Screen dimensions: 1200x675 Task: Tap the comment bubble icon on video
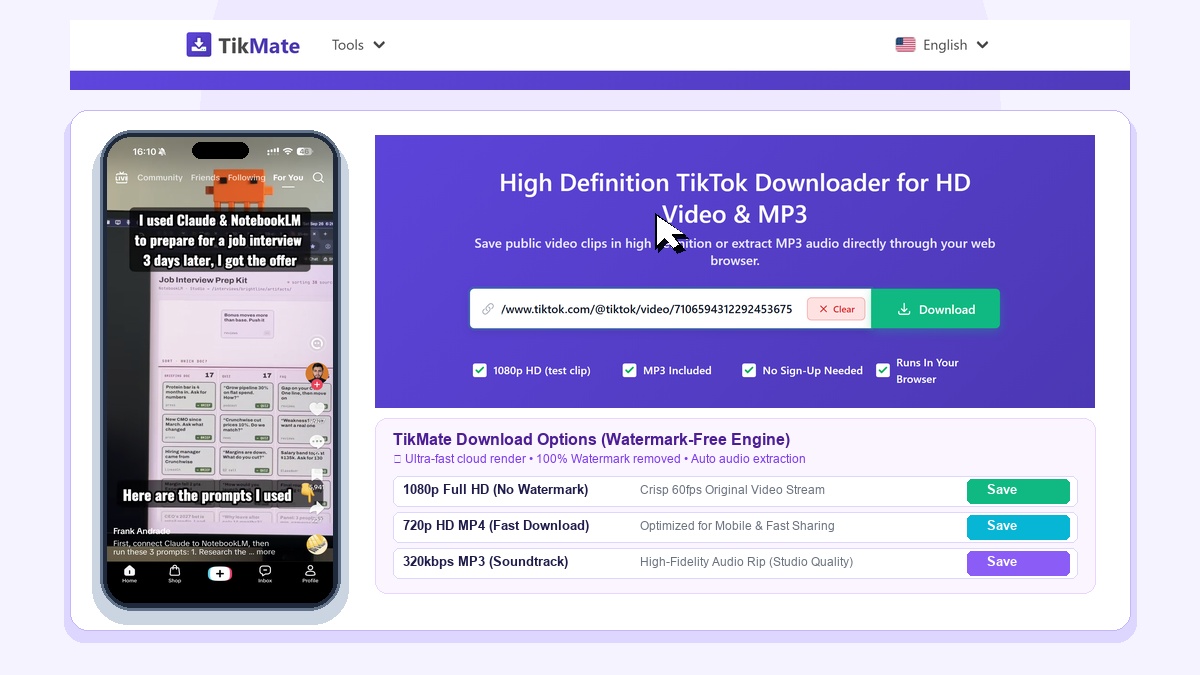pyautogui.click(x=317, y=442)
